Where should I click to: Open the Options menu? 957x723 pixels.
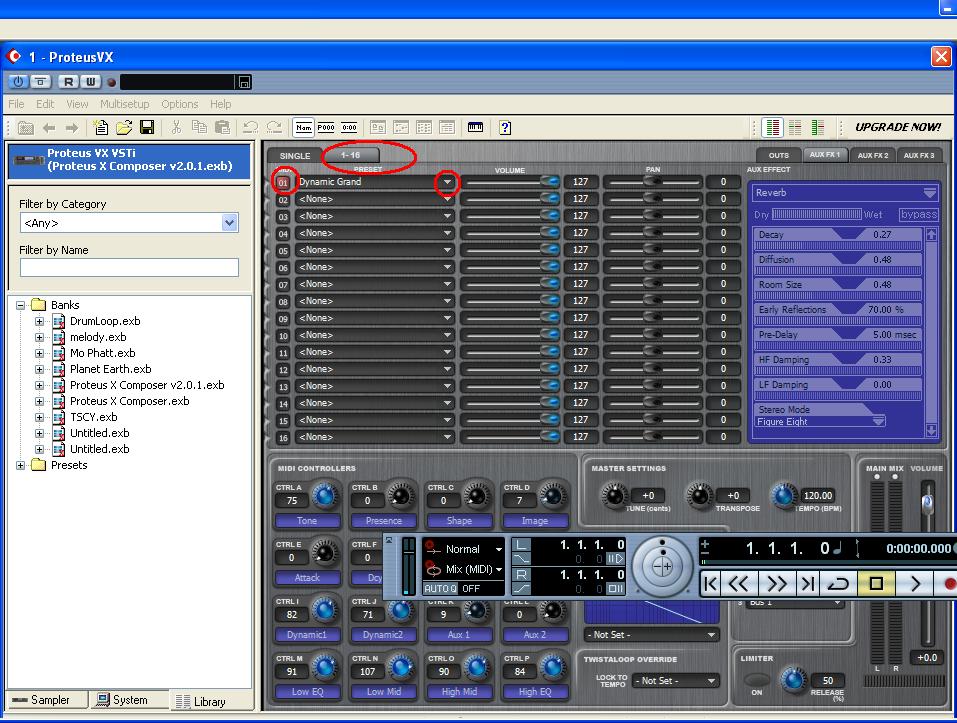[x=179, y=104]
